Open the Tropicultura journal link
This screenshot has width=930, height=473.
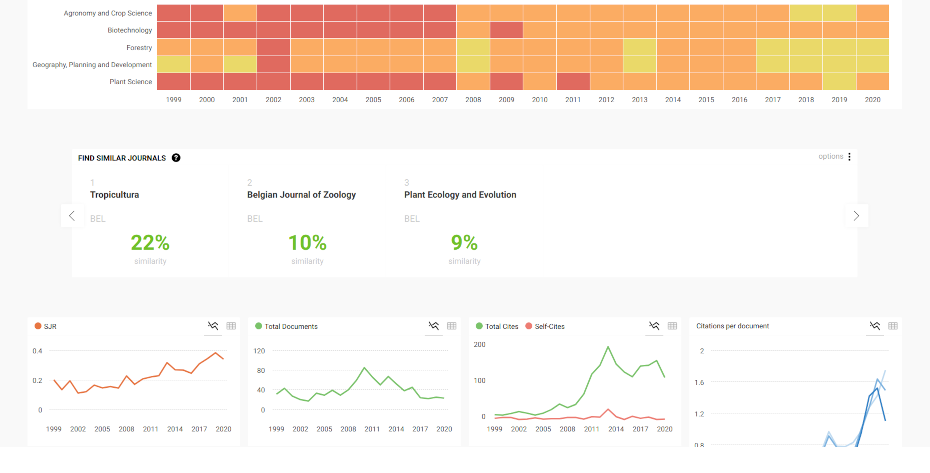(114, 195)
